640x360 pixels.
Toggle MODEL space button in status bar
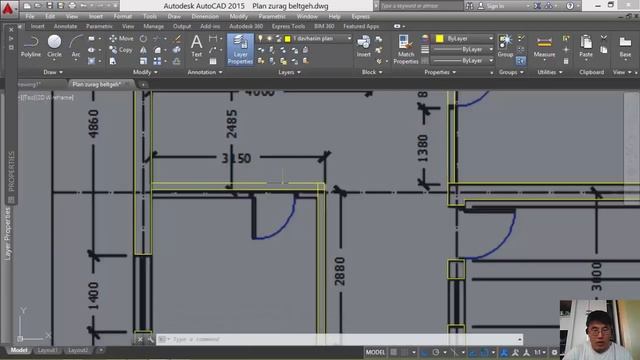coord(375,352)
